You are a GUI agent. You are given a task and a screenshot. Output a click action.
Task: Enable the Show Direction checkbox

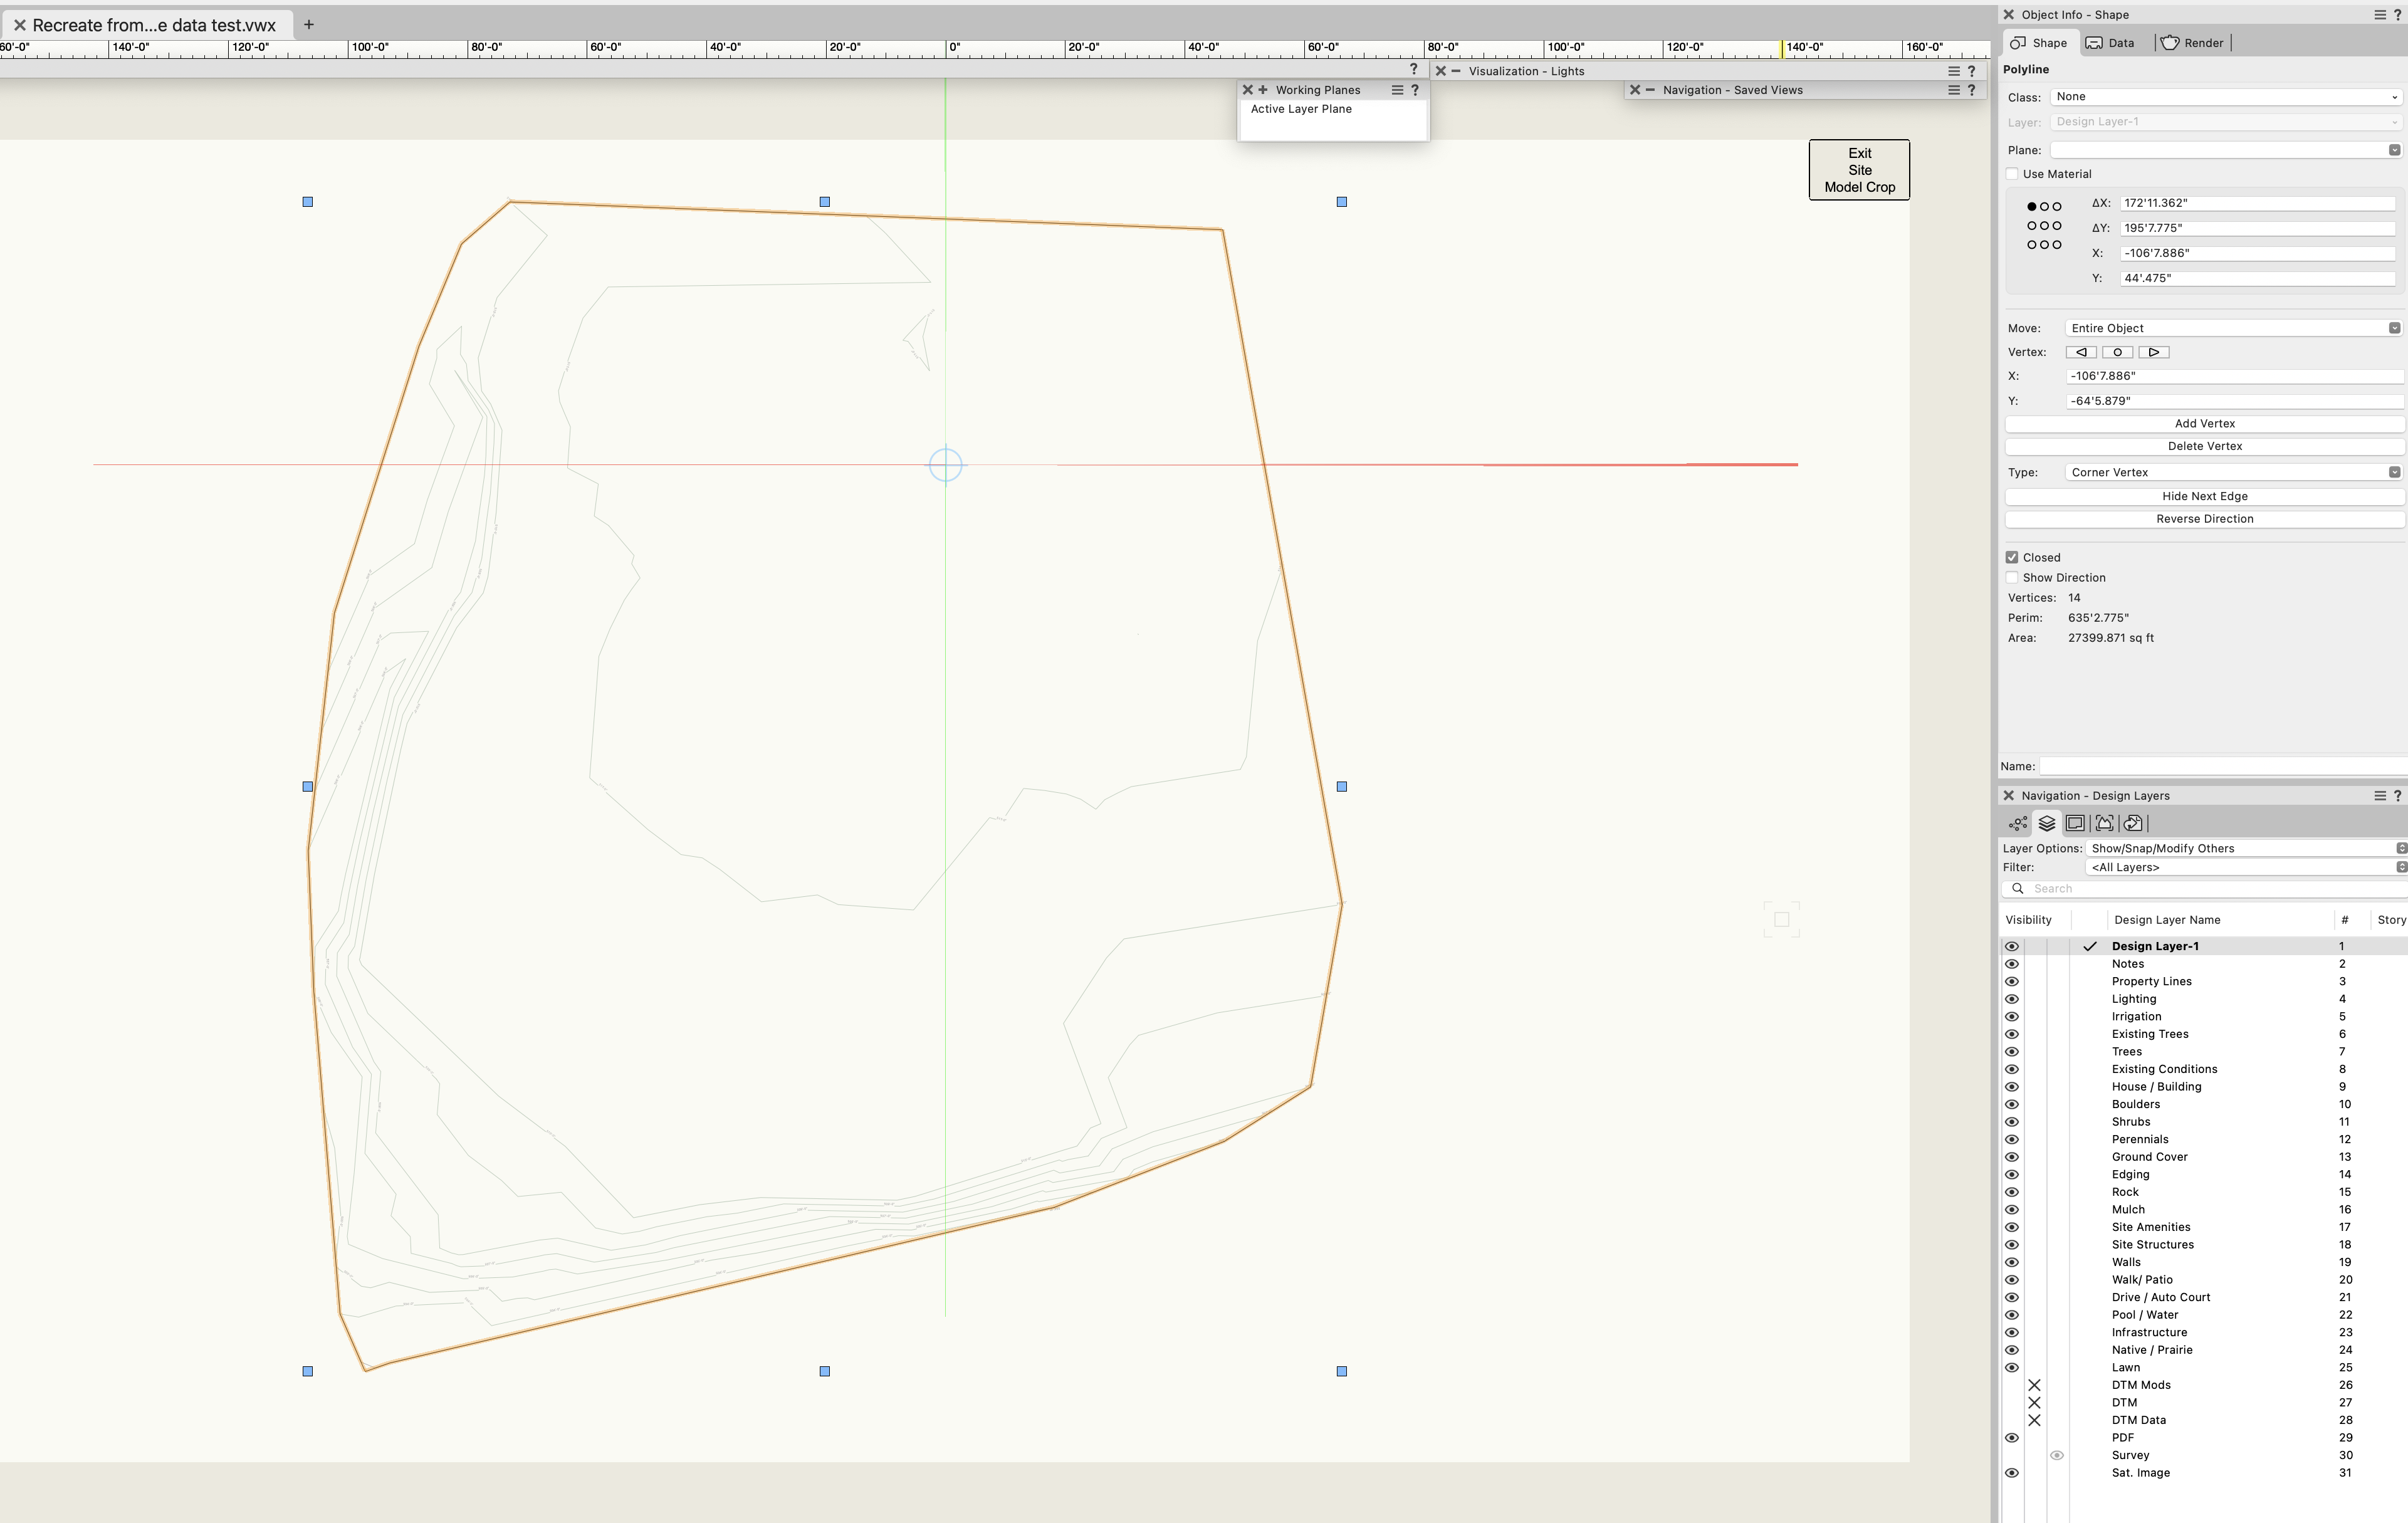2012,578
